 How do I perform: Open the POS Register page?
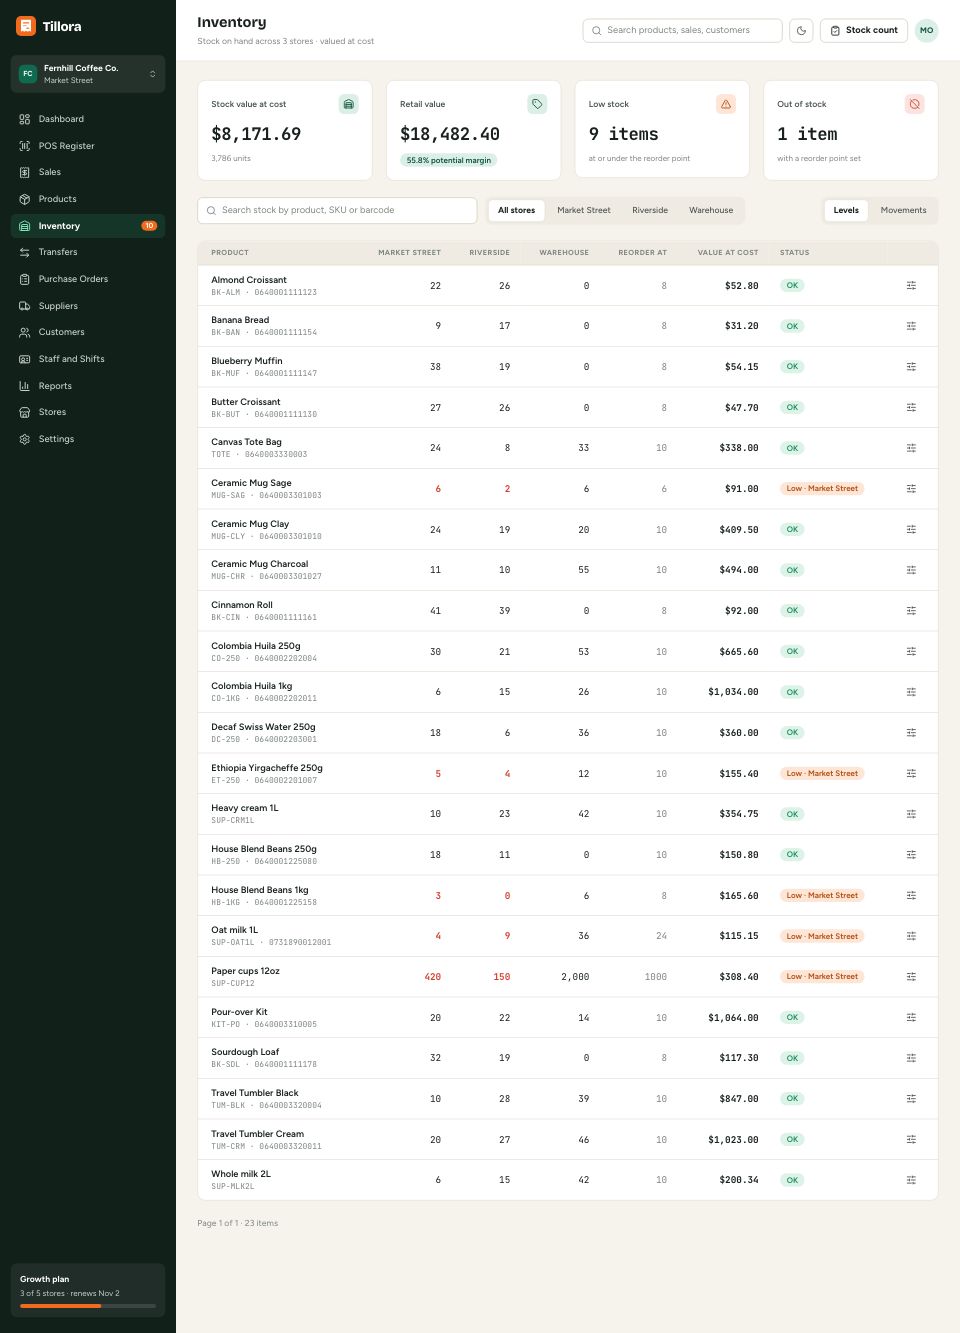click(88, 146)
